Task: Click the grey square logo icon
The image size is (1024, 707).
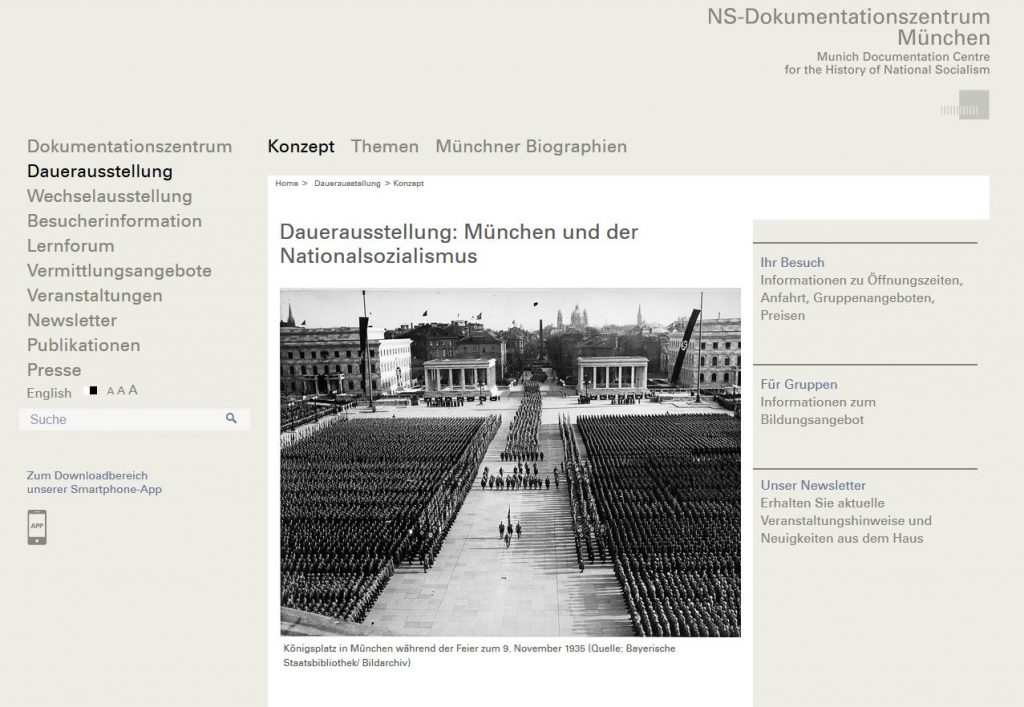Action: pos(972,106)
